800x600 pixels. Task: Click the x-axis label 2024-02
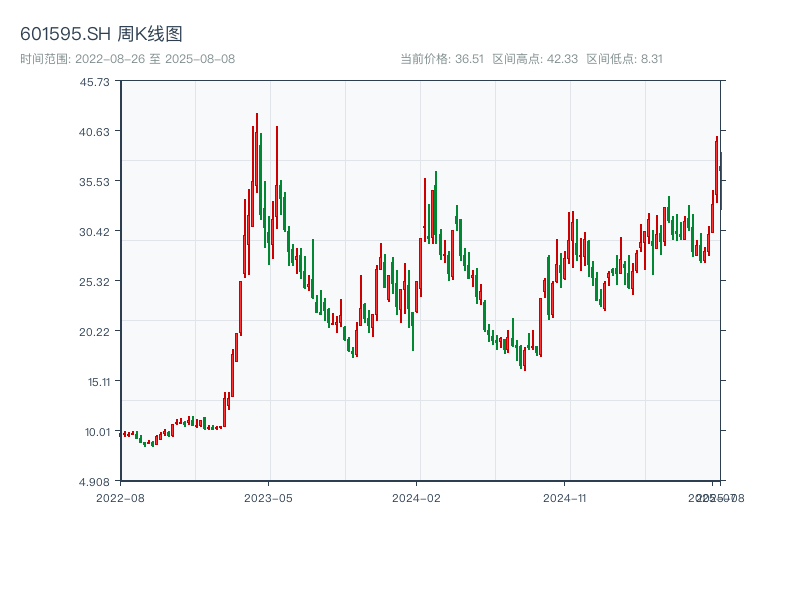[416, 498]
